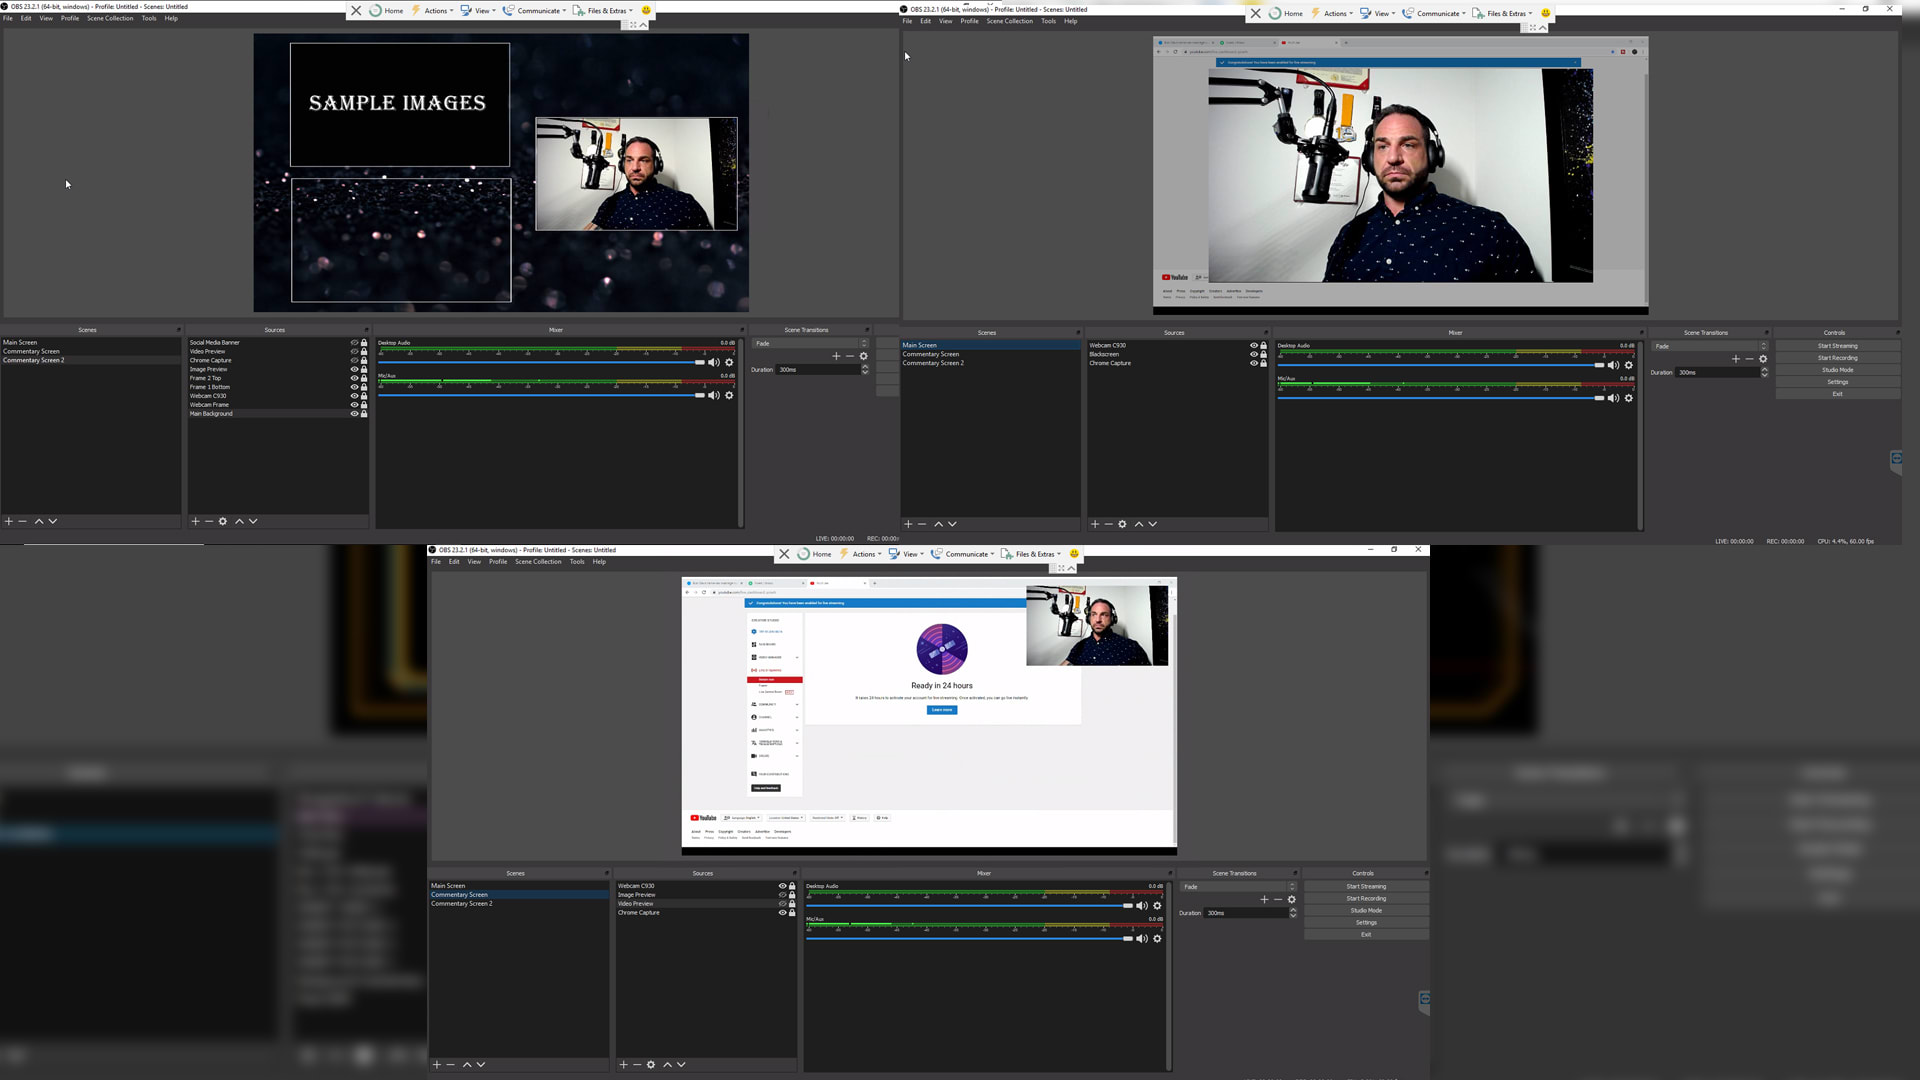Mute Mic/Aux speaker in bottom OBS window

1141,939
